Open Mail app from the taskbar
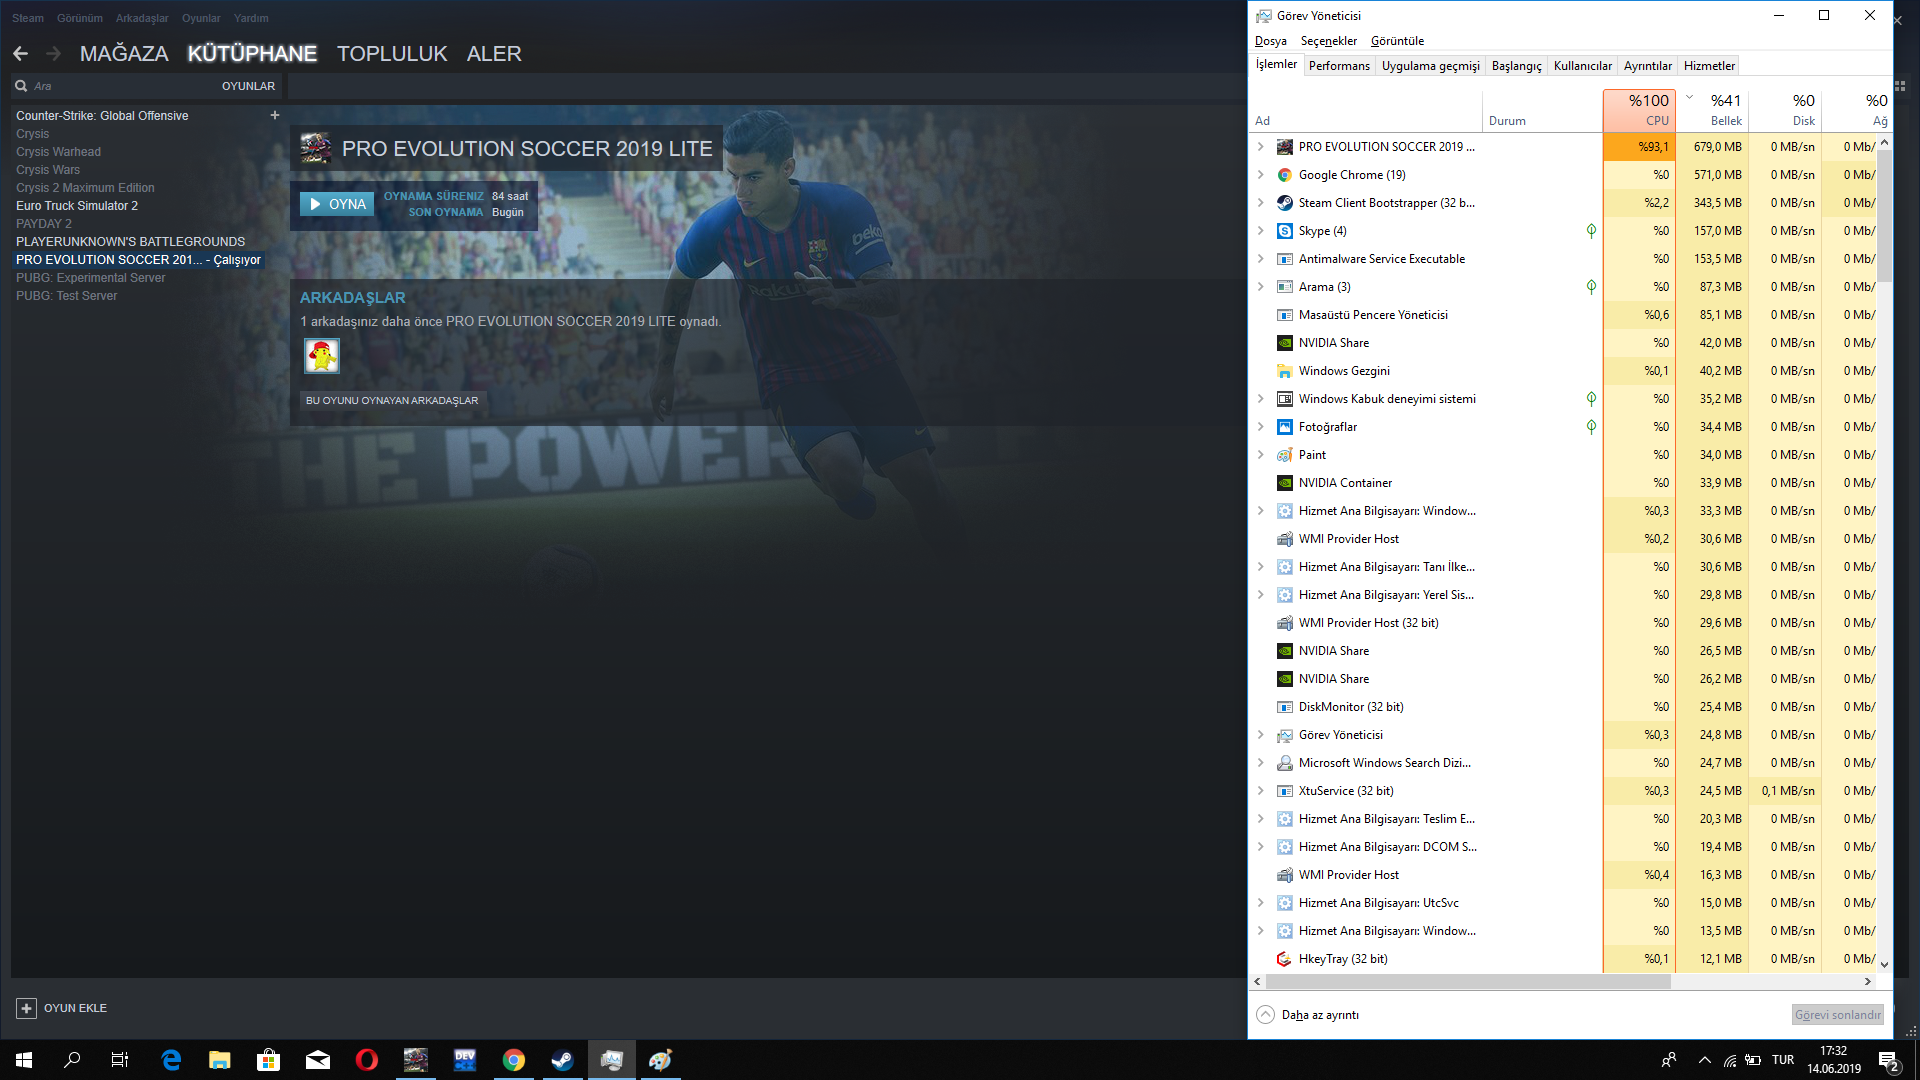Screen dimensions: 1920x1080 (x=318, y=1060)
